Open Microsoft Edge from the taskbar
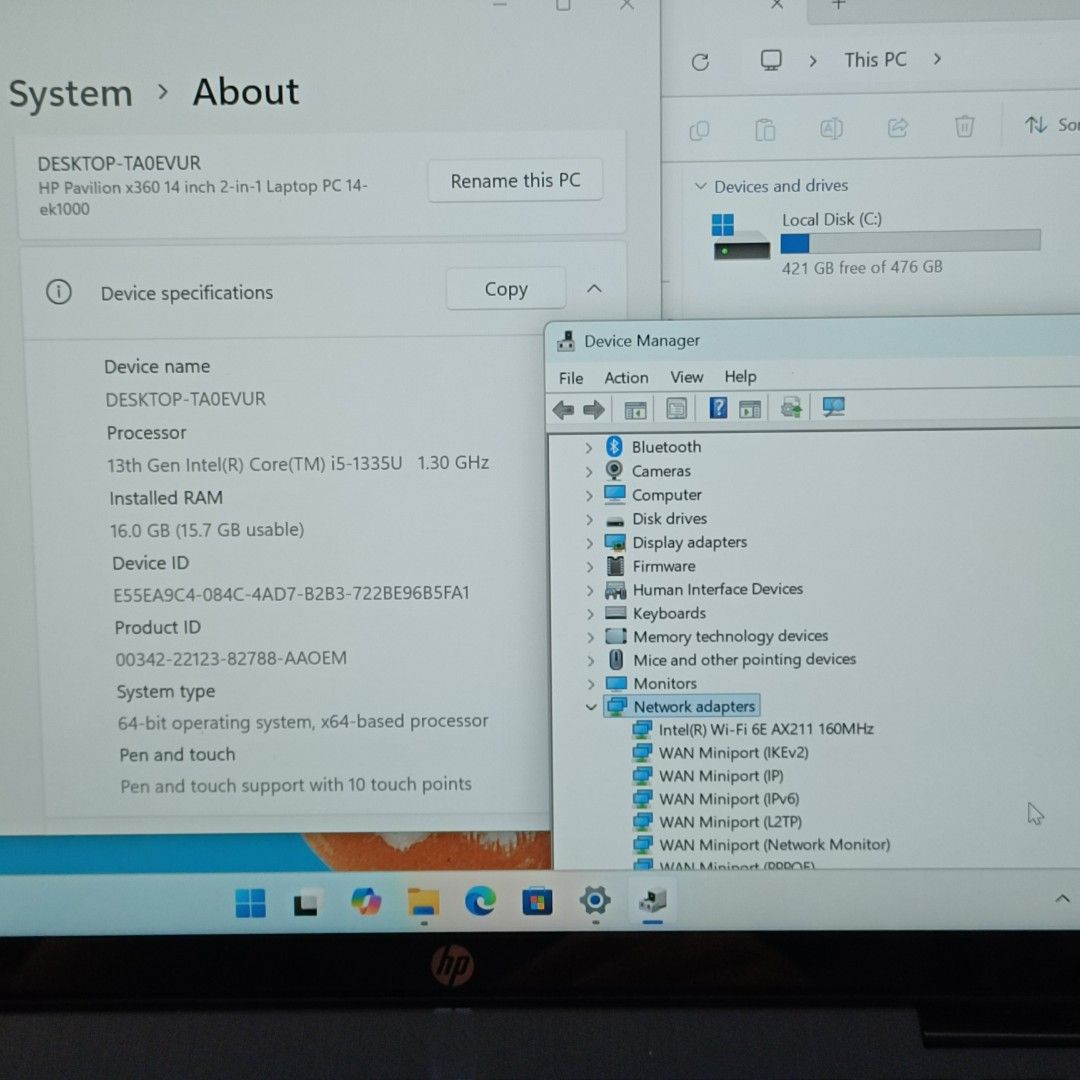 [x=481, y=902]
